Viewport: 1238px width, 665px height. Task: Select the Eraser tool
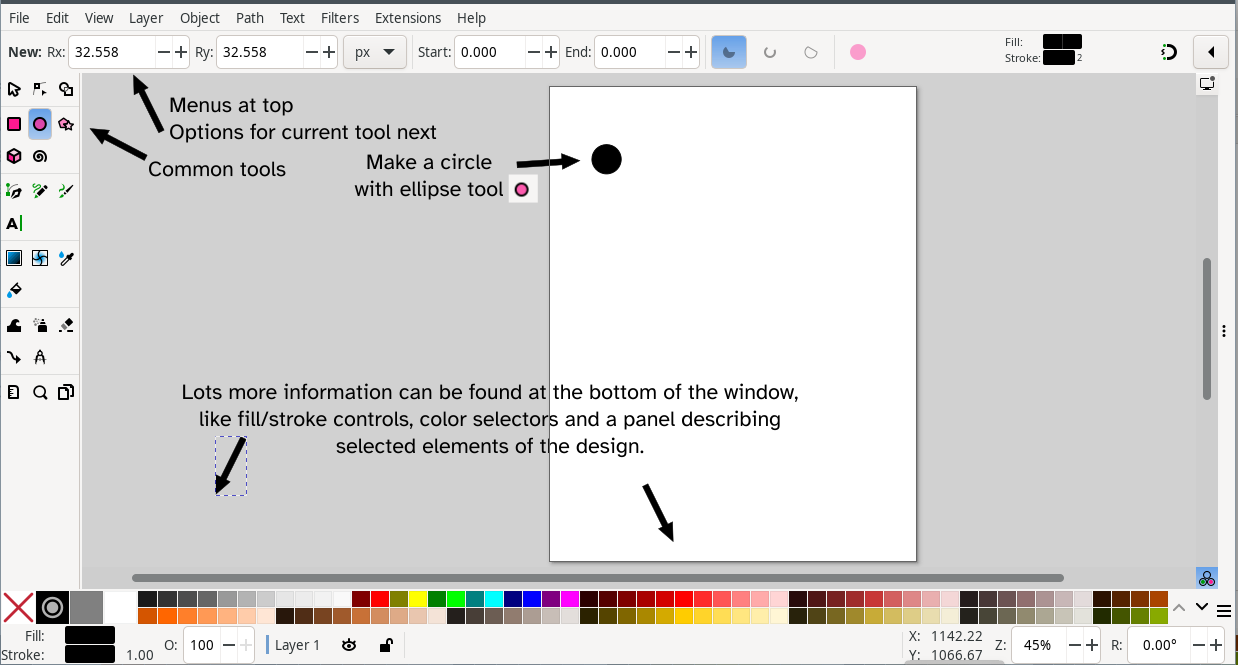pyautogui.click(x=66, y=325)
